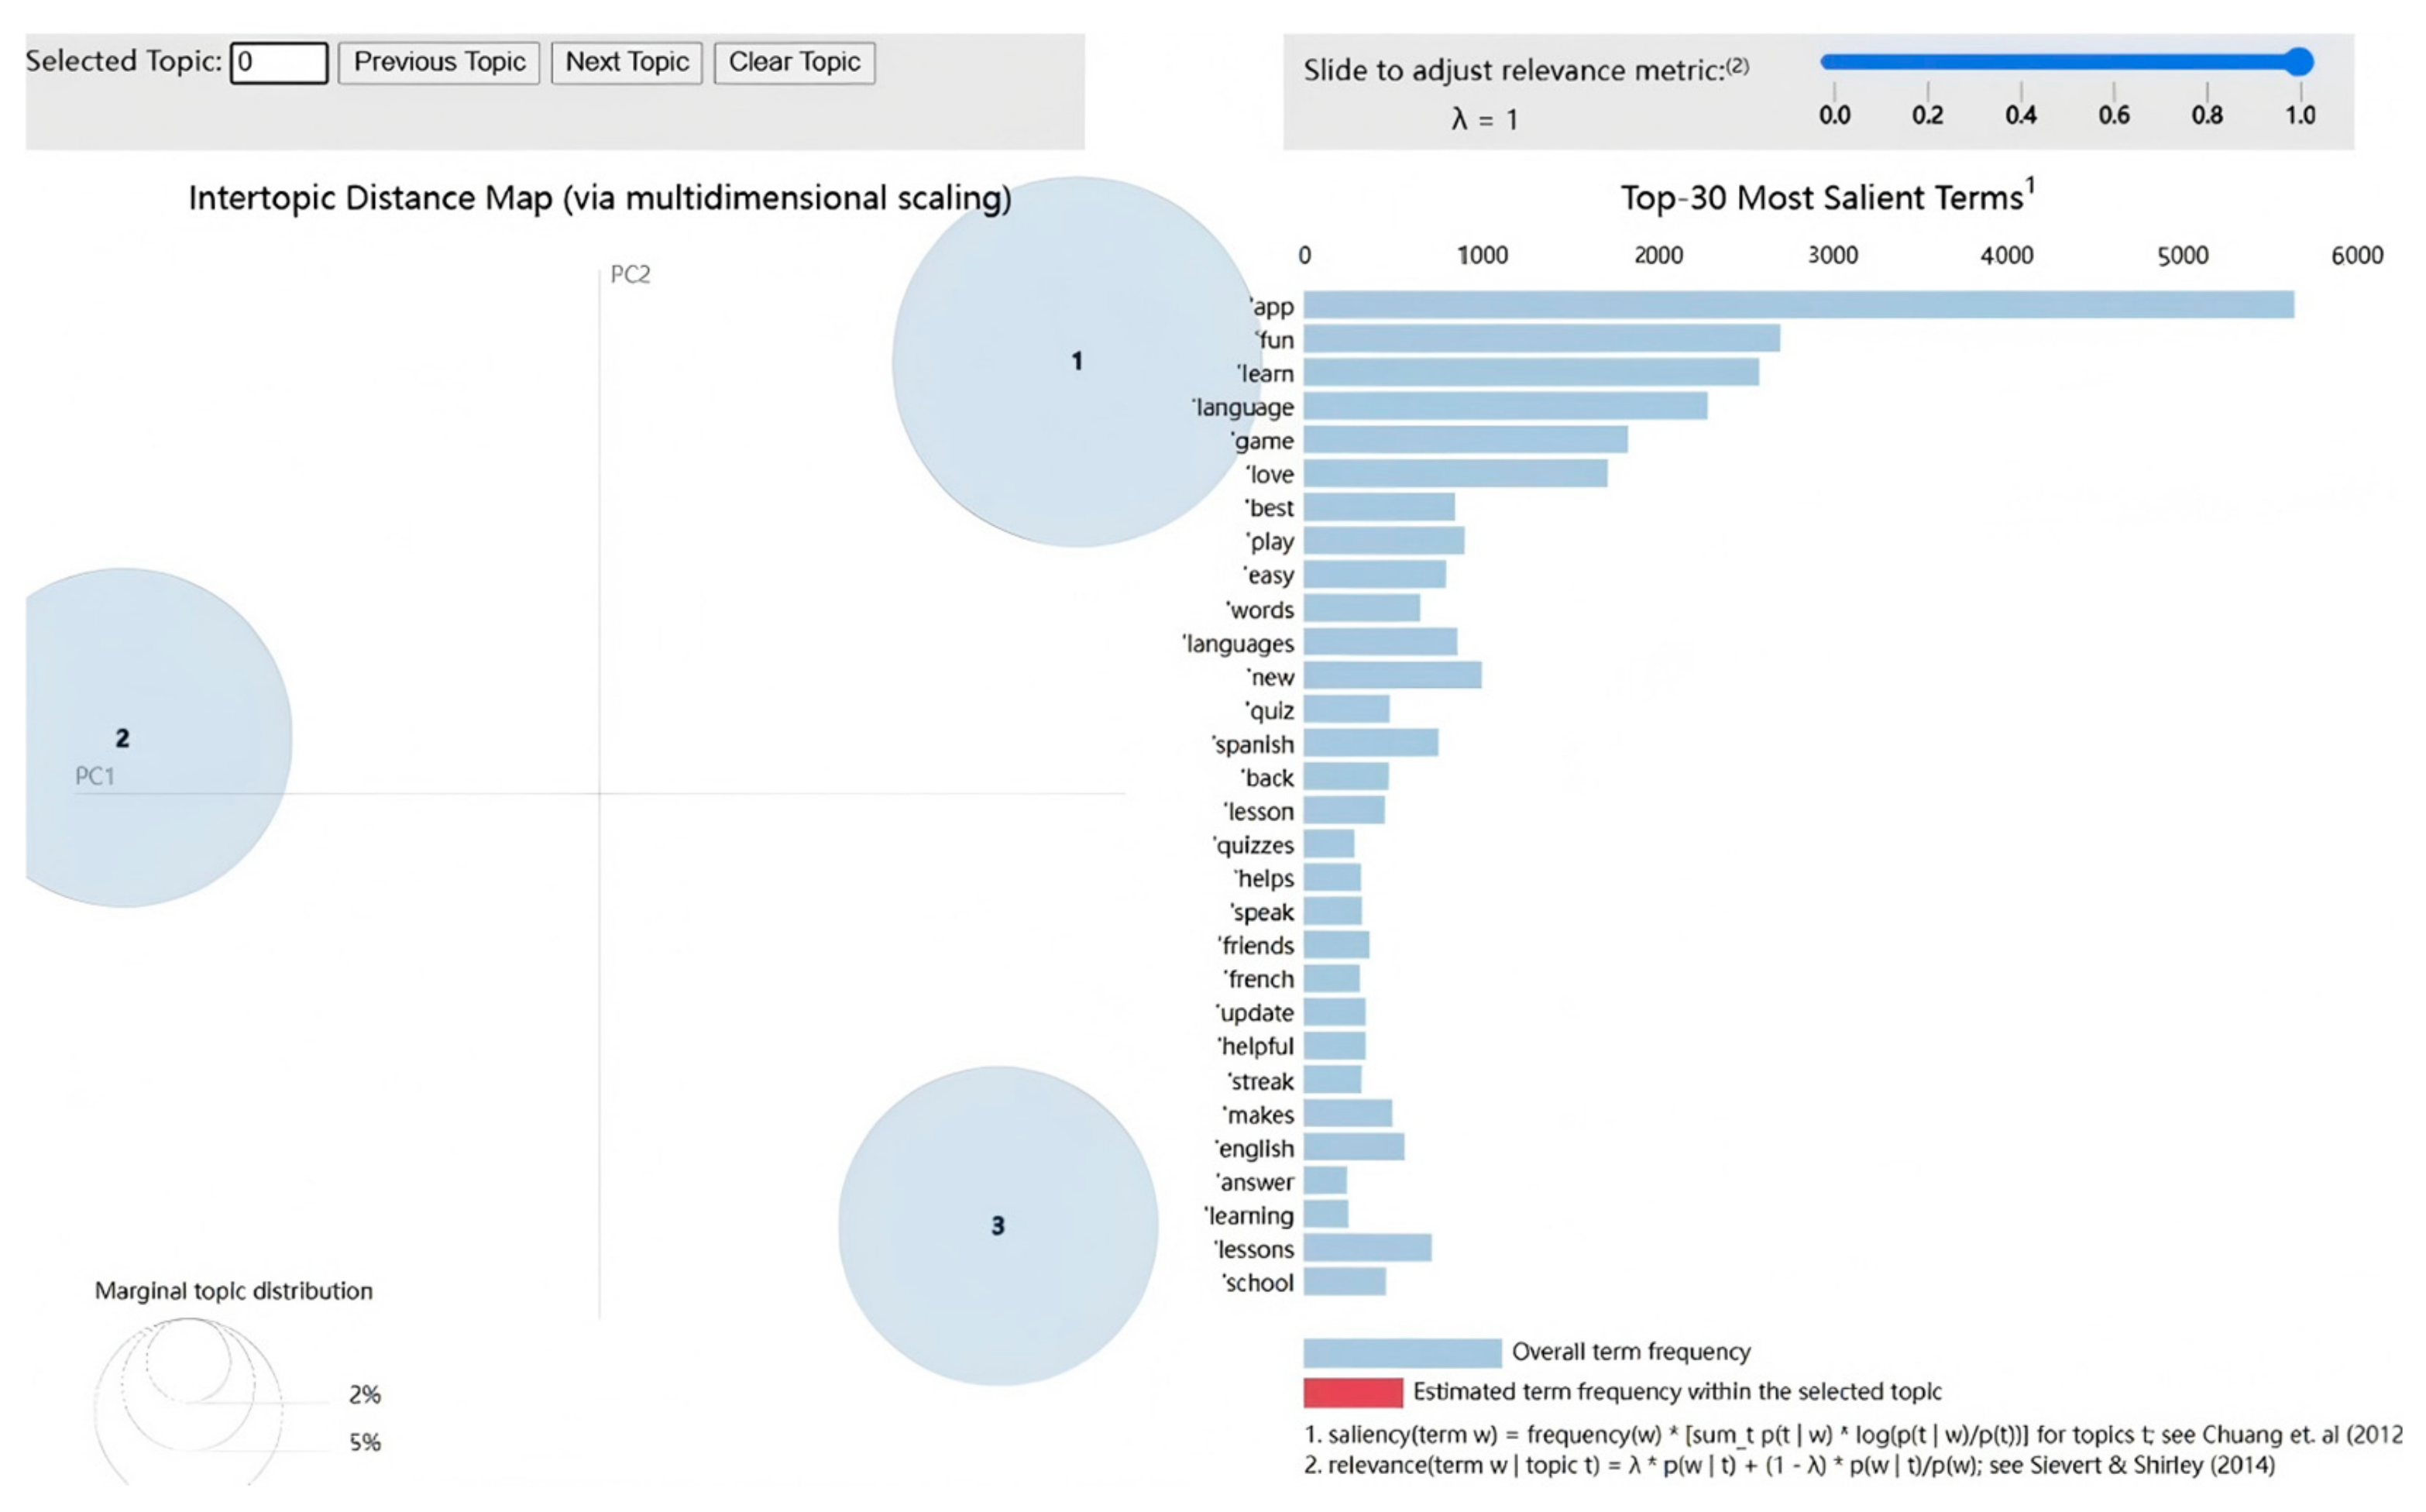Click the bar for term 'app'
The width and height of the screenshot is (2426, 1512).
pos(1798,305)
